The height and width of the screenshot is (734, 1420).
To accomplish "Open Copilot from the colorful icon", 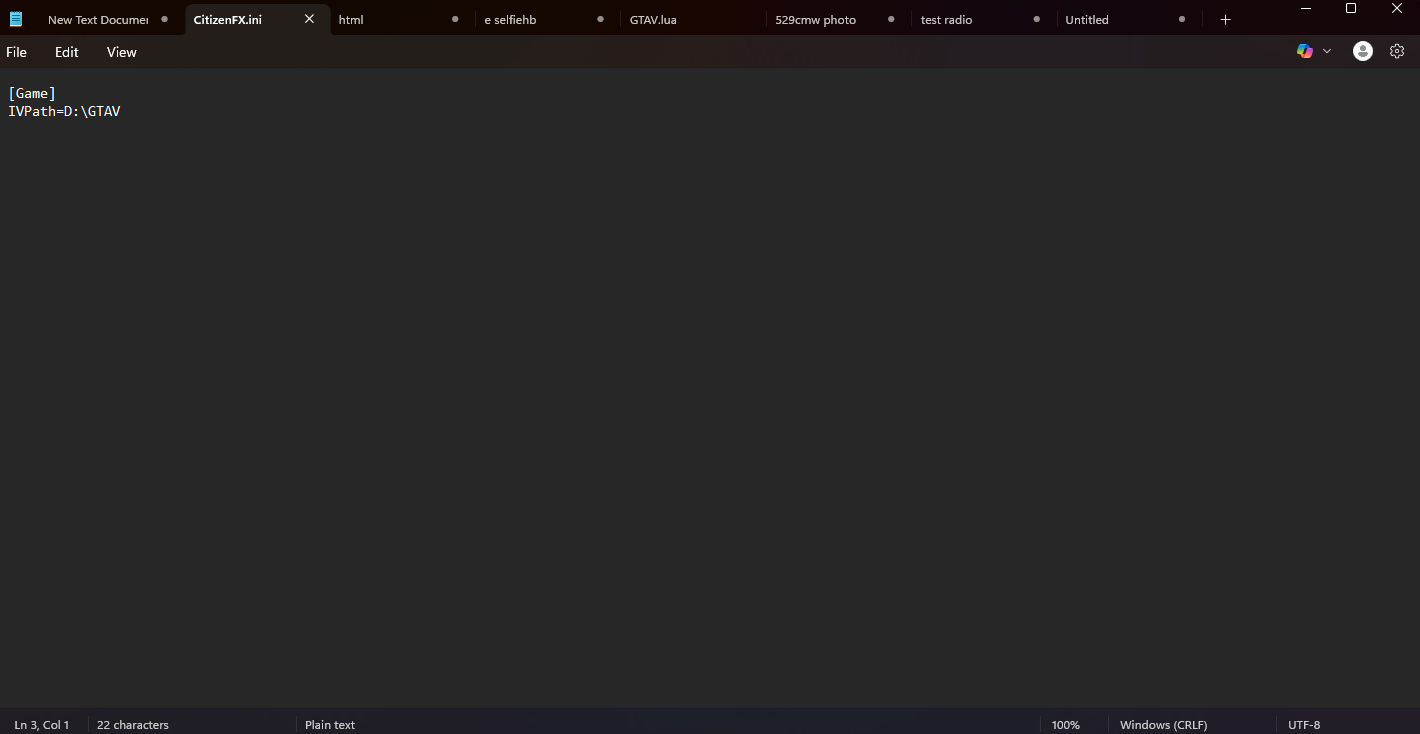I will pos(1304,51).
